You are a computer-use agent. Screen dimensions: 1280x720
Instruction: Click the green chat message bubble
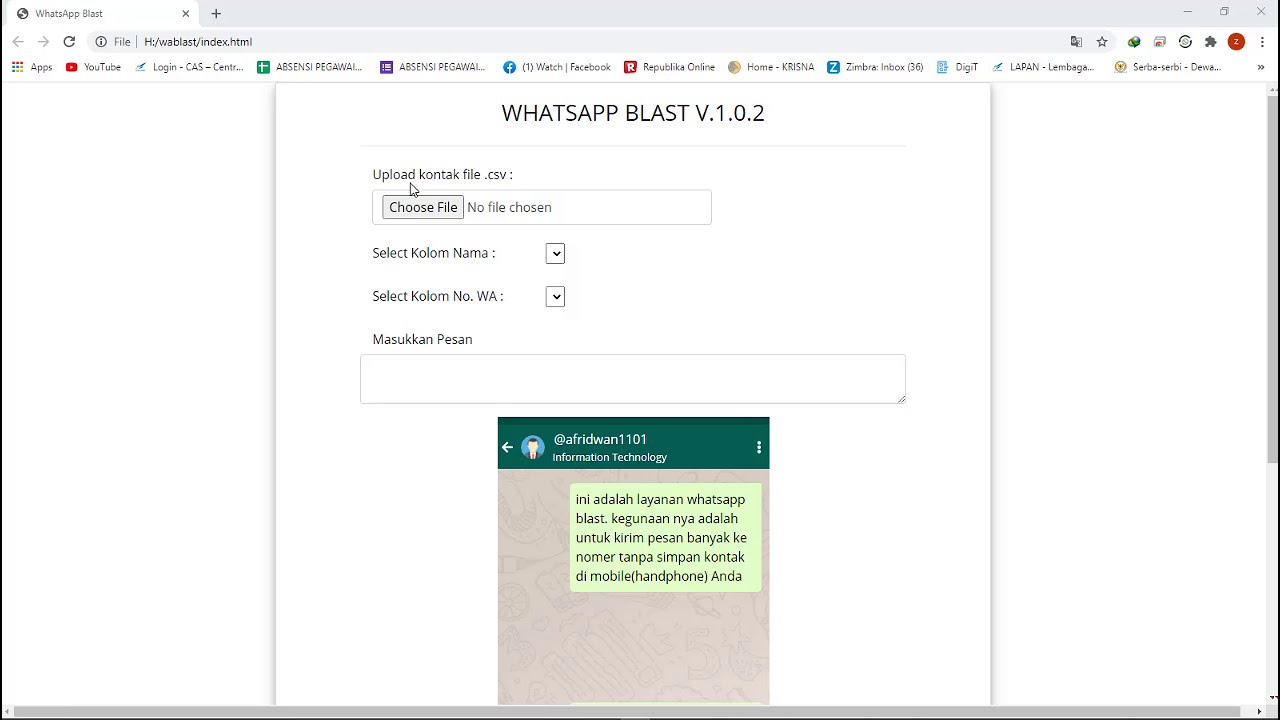click(665, 538)
